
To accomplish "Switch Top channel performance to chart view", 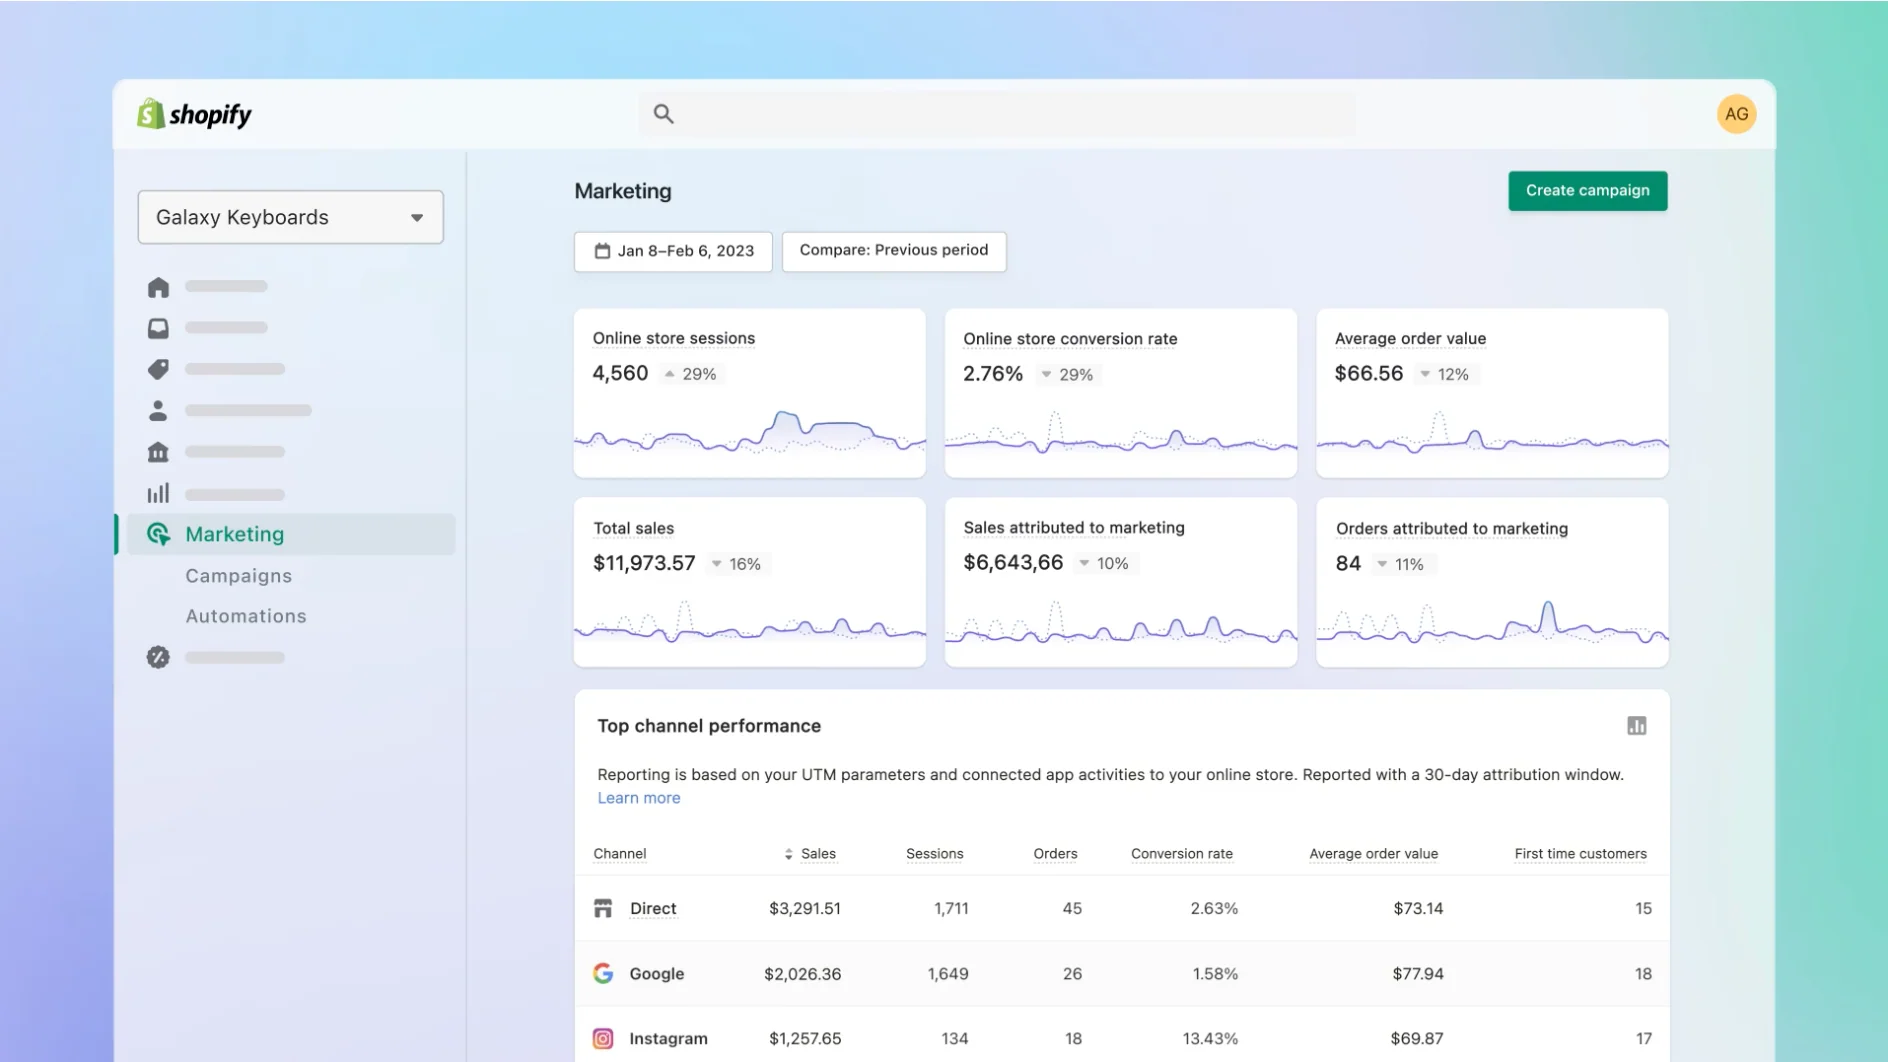I will point(1637,725).
